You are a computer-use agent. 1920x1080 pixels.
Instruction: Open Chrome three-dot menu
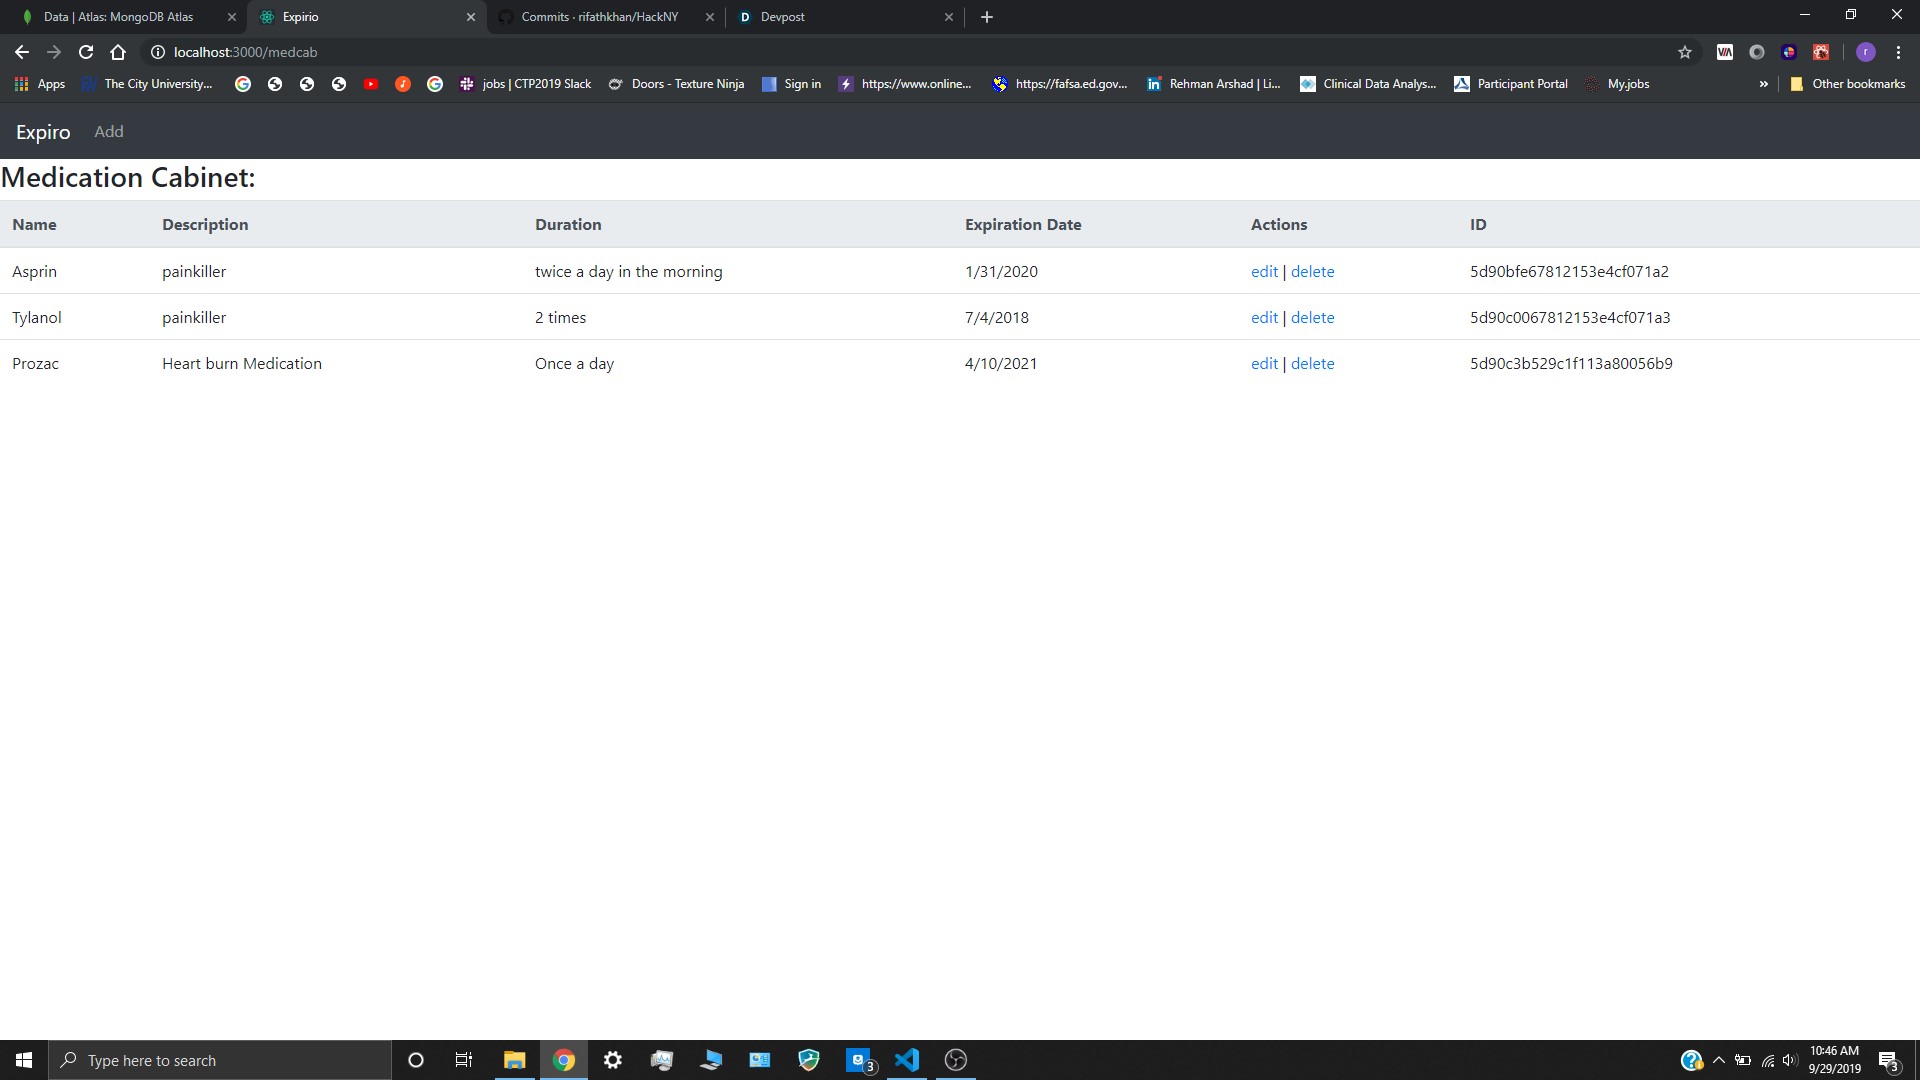(1898, 52)
